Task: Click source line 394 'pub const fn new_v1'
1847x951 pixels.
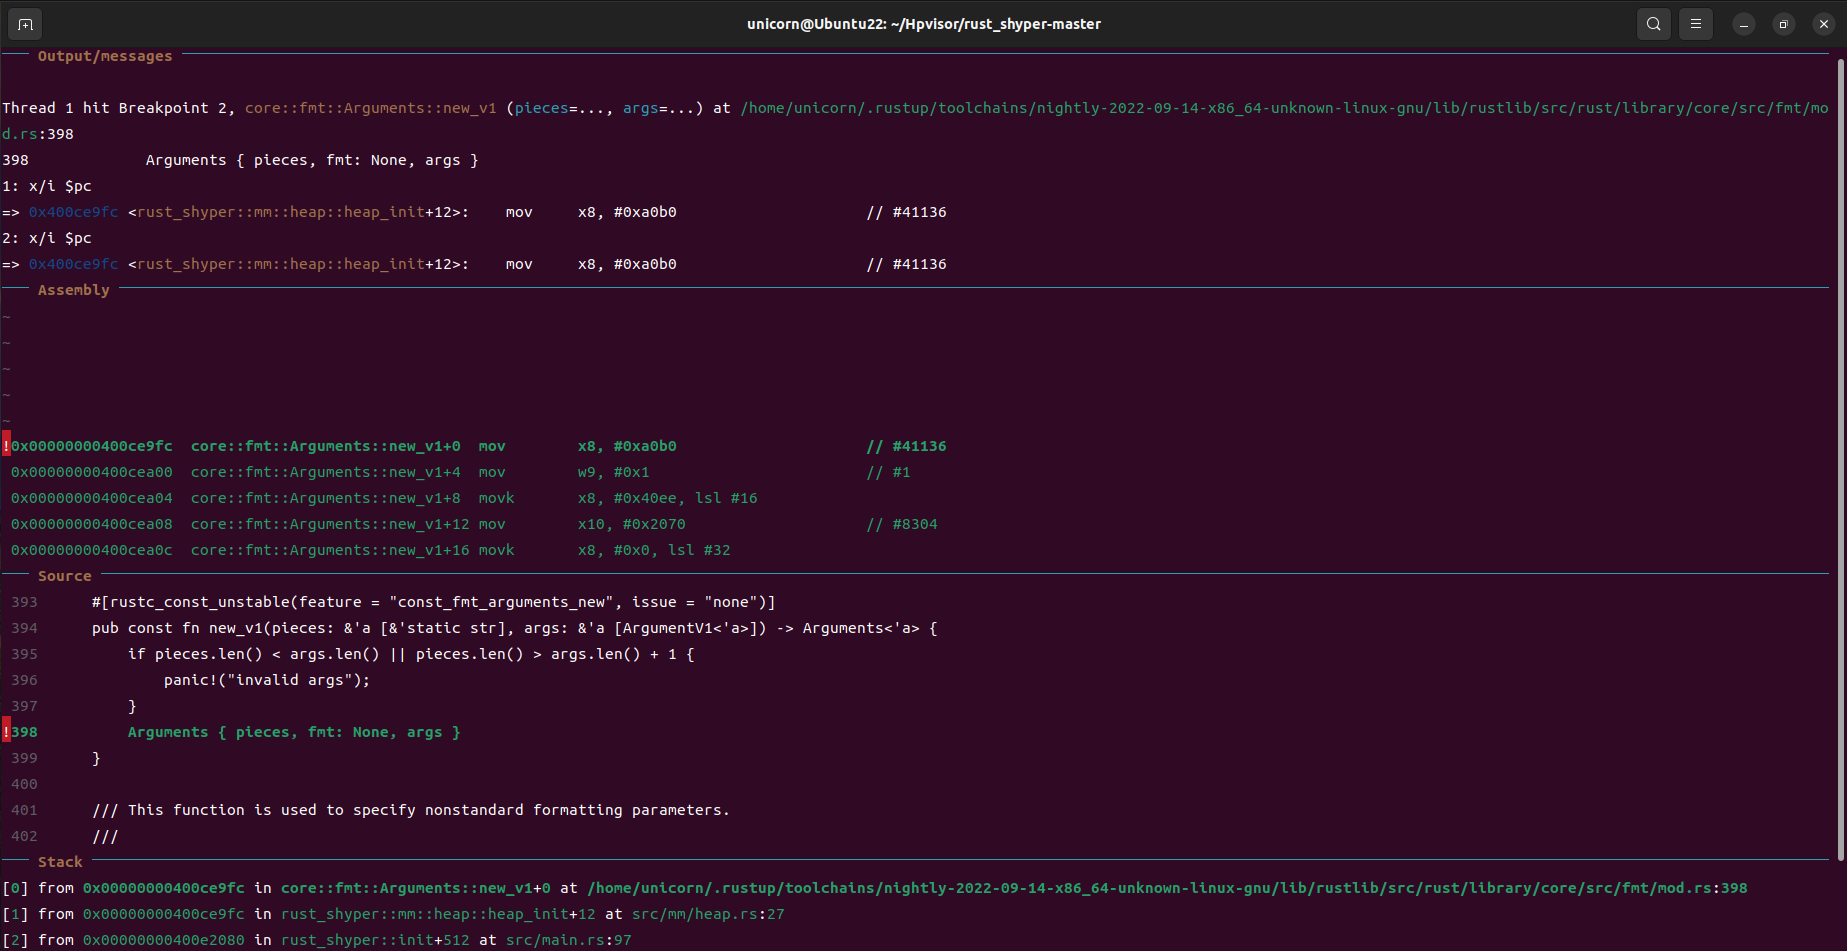Action: pos(515,628)
